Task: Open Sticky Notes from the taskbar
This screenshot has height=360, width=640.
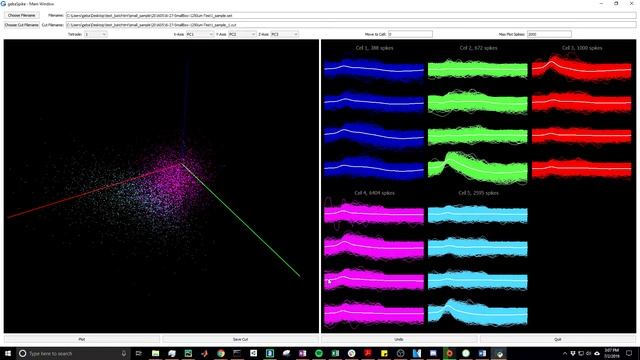Action: pyautogui.click(x=384, y=353)
